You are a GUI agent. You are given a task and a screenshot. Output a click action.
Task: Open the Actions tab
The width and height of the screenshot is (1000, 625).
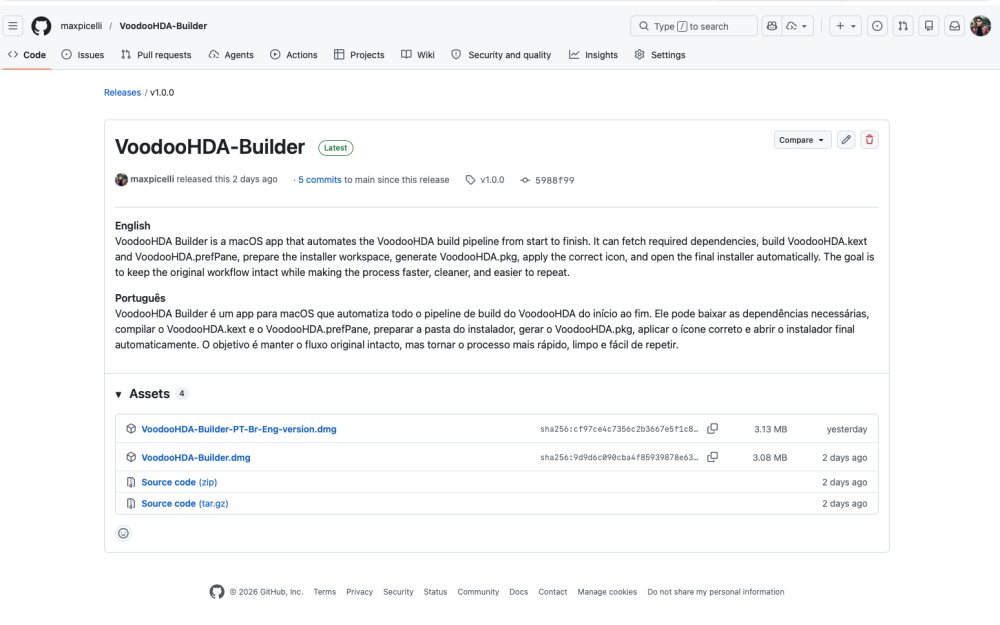293,55
